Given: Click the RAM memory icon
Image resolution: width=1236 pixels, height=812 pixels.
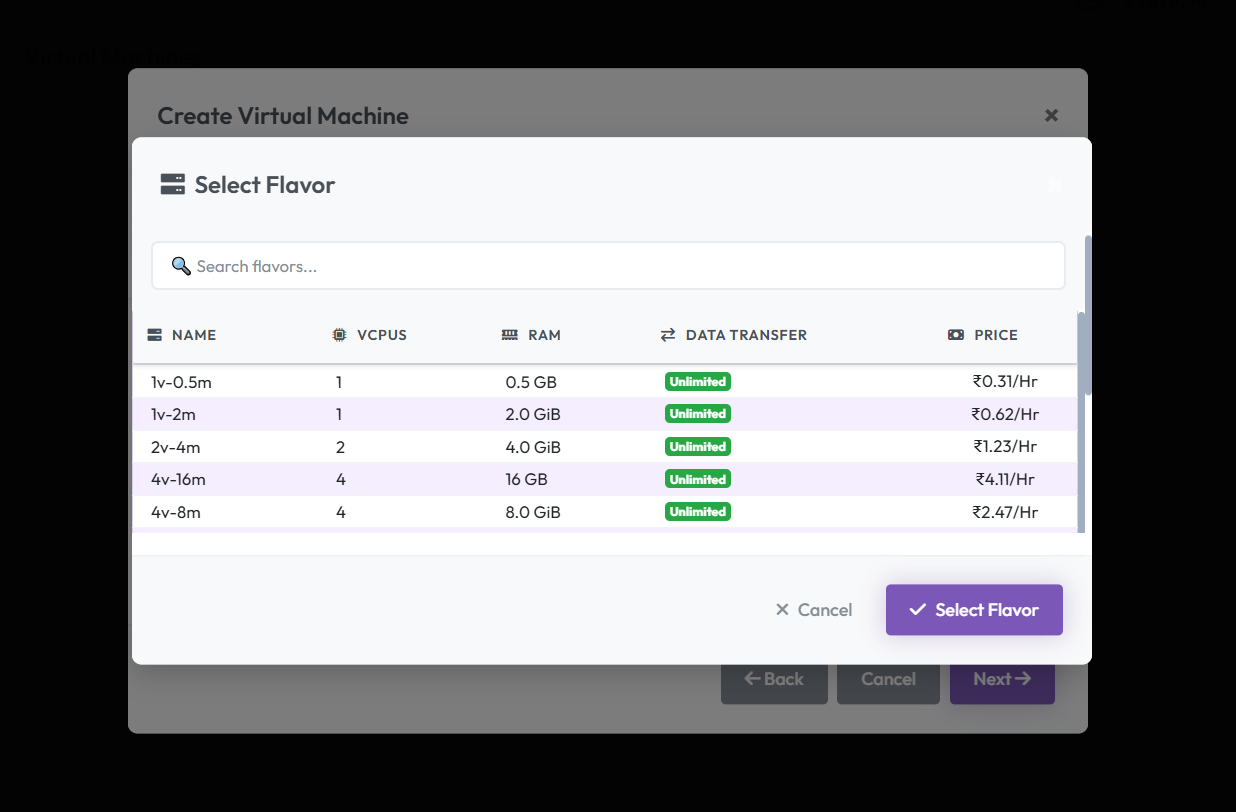Looking at the screenshot, I should (510, 335).
